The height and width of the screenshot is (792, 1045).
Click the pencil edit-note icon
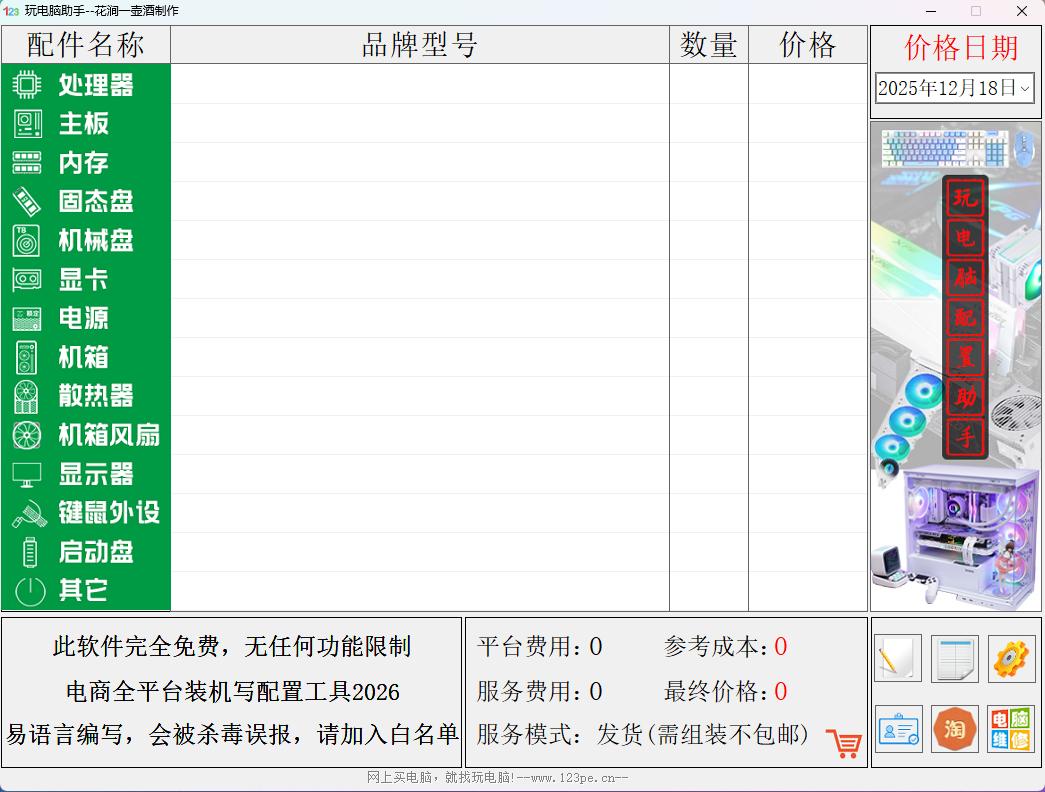[x=897, y=658]
